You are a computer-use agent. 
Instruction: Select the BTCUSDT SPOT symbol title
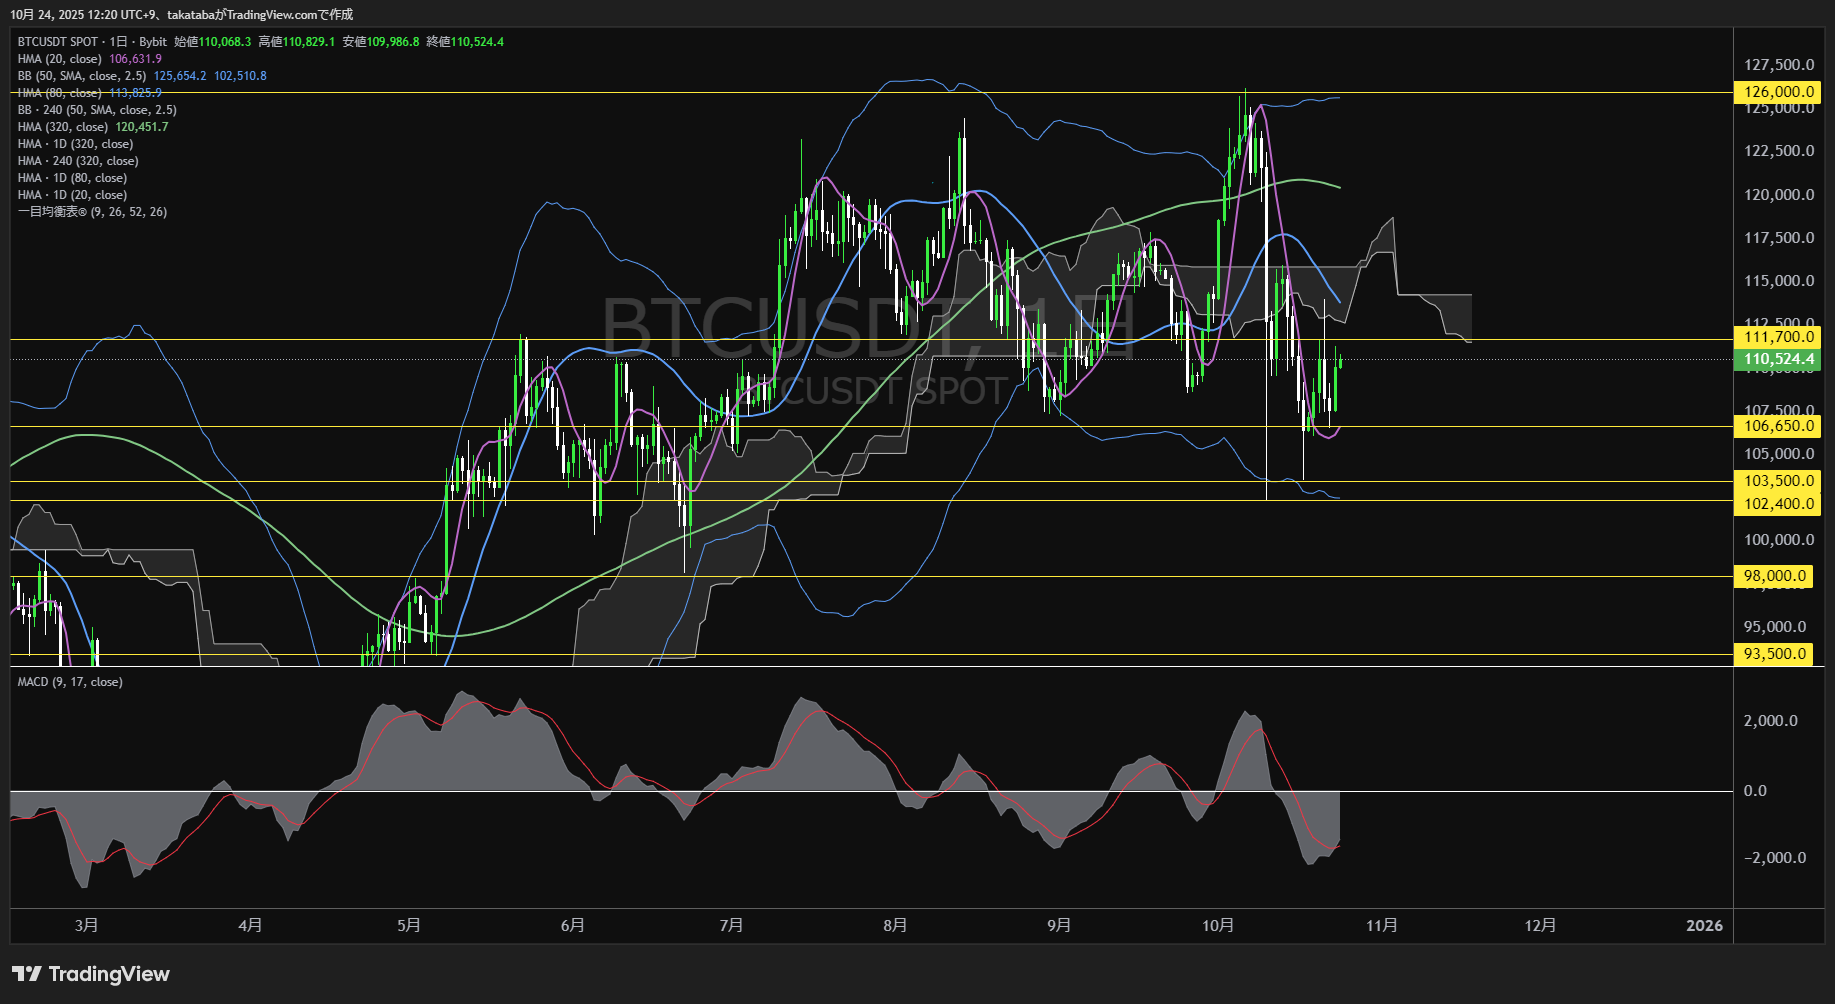pyautogui.click(x=58, y=42)
